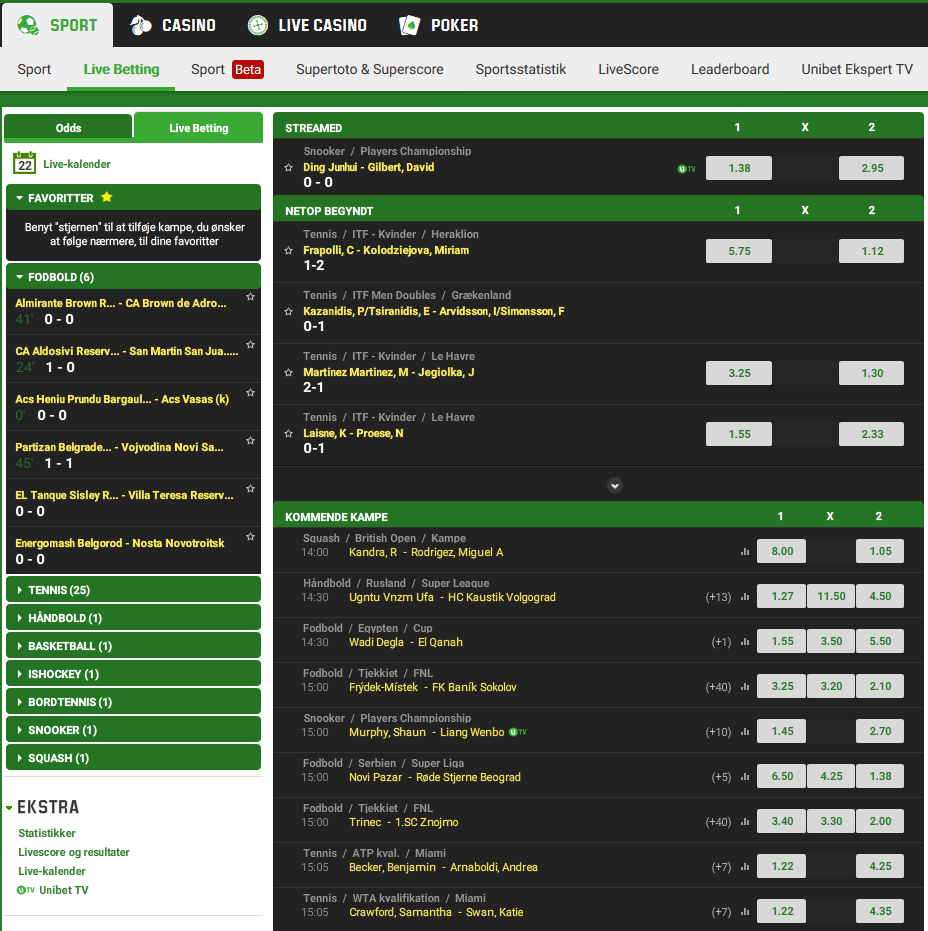This screenshot has width=928, height=931.
Task: Expand the Squash (1) section
Action: (134, 758)
